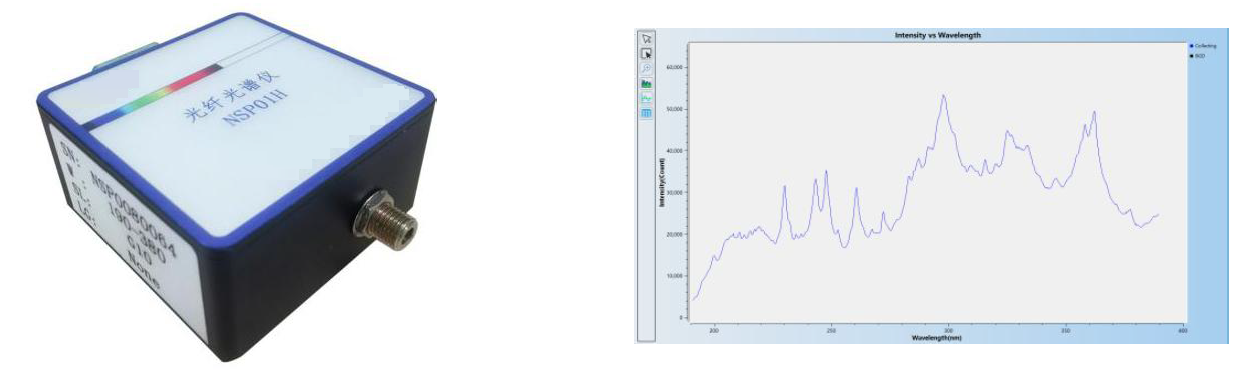The image size is (1257, 370).
Task: Open the green filled-area chart view
Action: [646, 84]
